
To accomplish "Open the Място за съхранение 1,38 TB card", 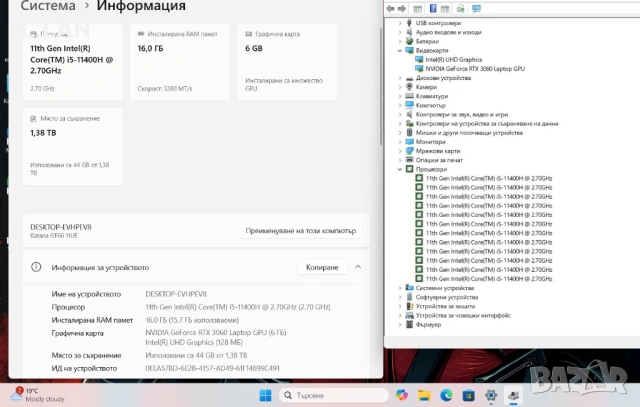I will coord(73,146).
